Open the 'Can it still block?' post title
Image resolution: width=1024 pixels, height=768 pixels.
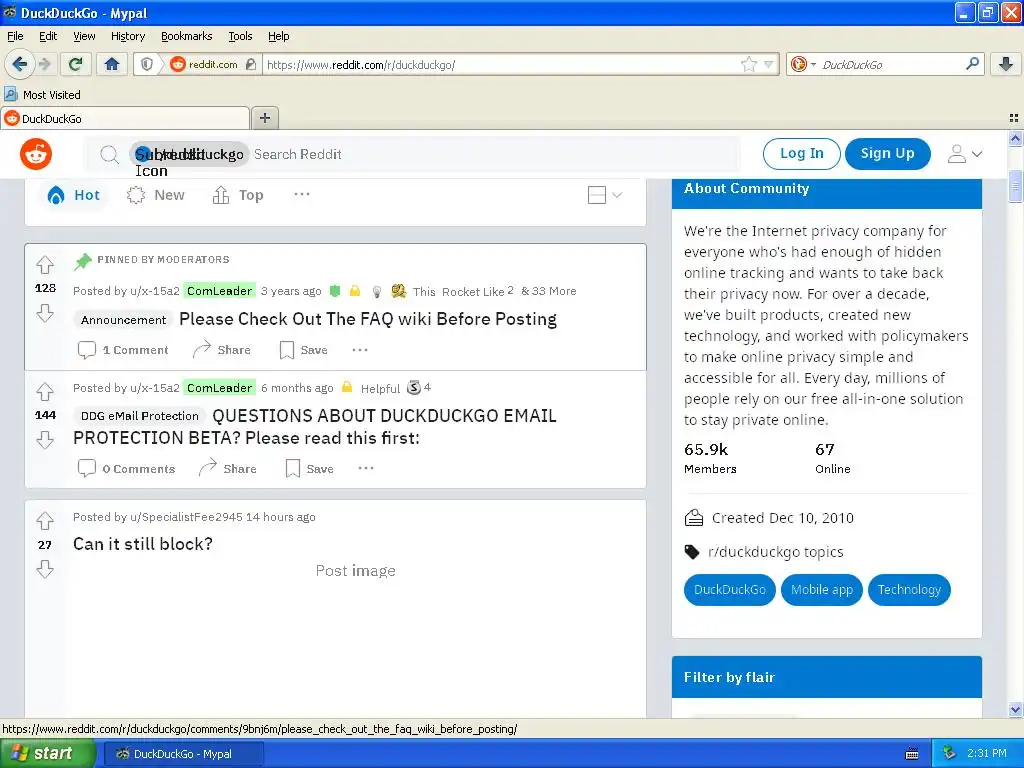pos(142,543)
